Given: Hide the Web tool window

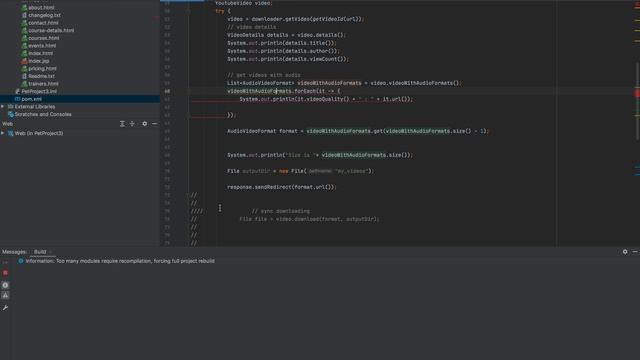Looking at the screenshot, I should pyautogui.click(x=155, y=124).
